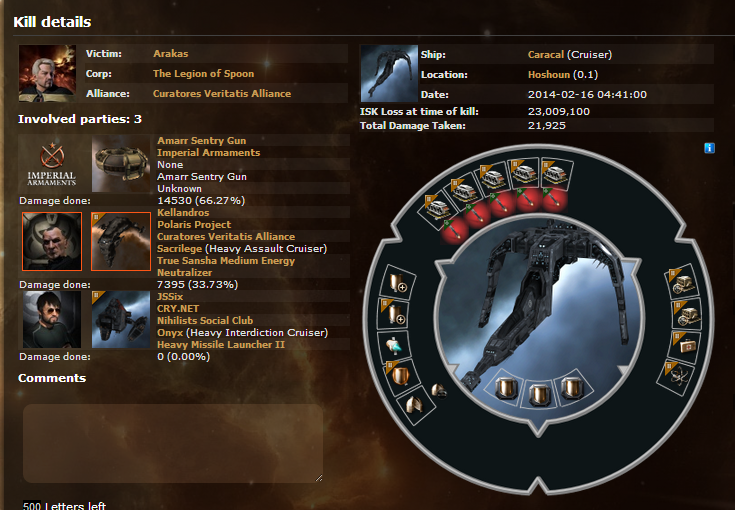Image resolution: width=735 pixels, height=510 pixels.
Task: Open the JSSix pilot link
Action: (170, 296)
